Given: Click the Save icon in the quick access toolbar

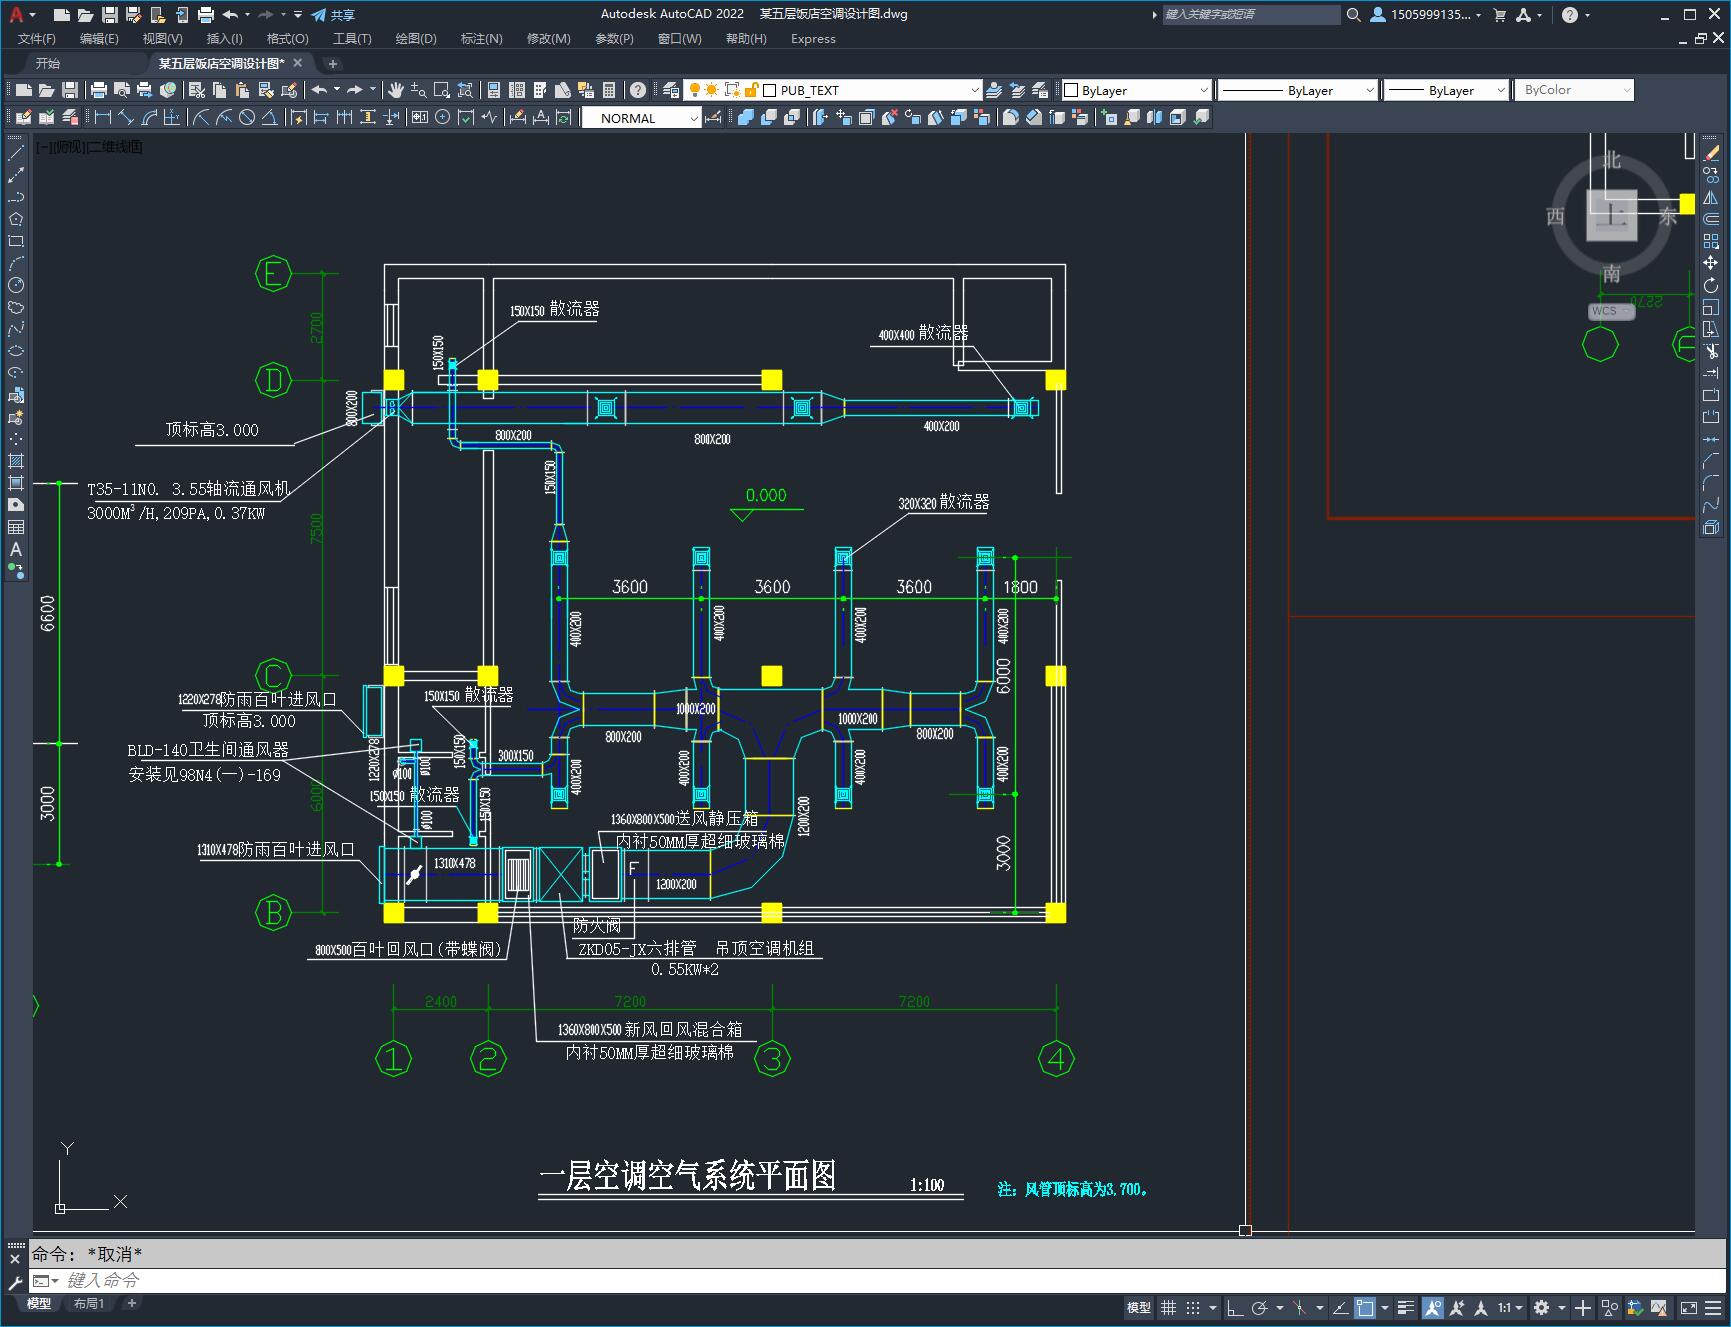Looking at the screenshot, I should point(110,15).
